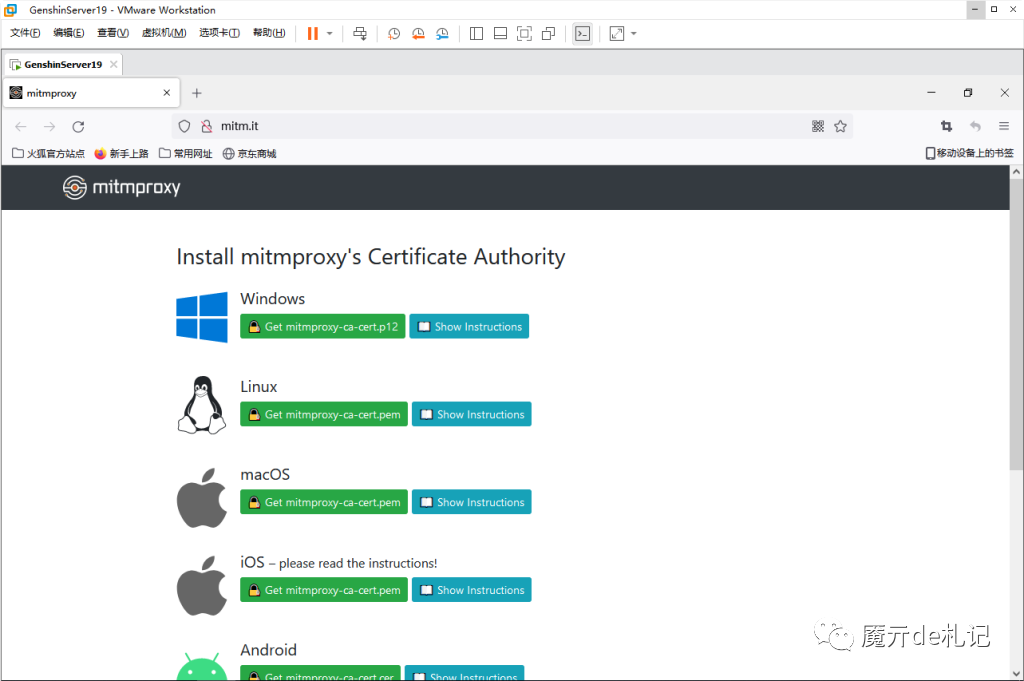Open the 火狐官方站点 bookmark folder
The width and height of the screenshot is (1024, 681).
pyautogui.click(x=49, y=153)
